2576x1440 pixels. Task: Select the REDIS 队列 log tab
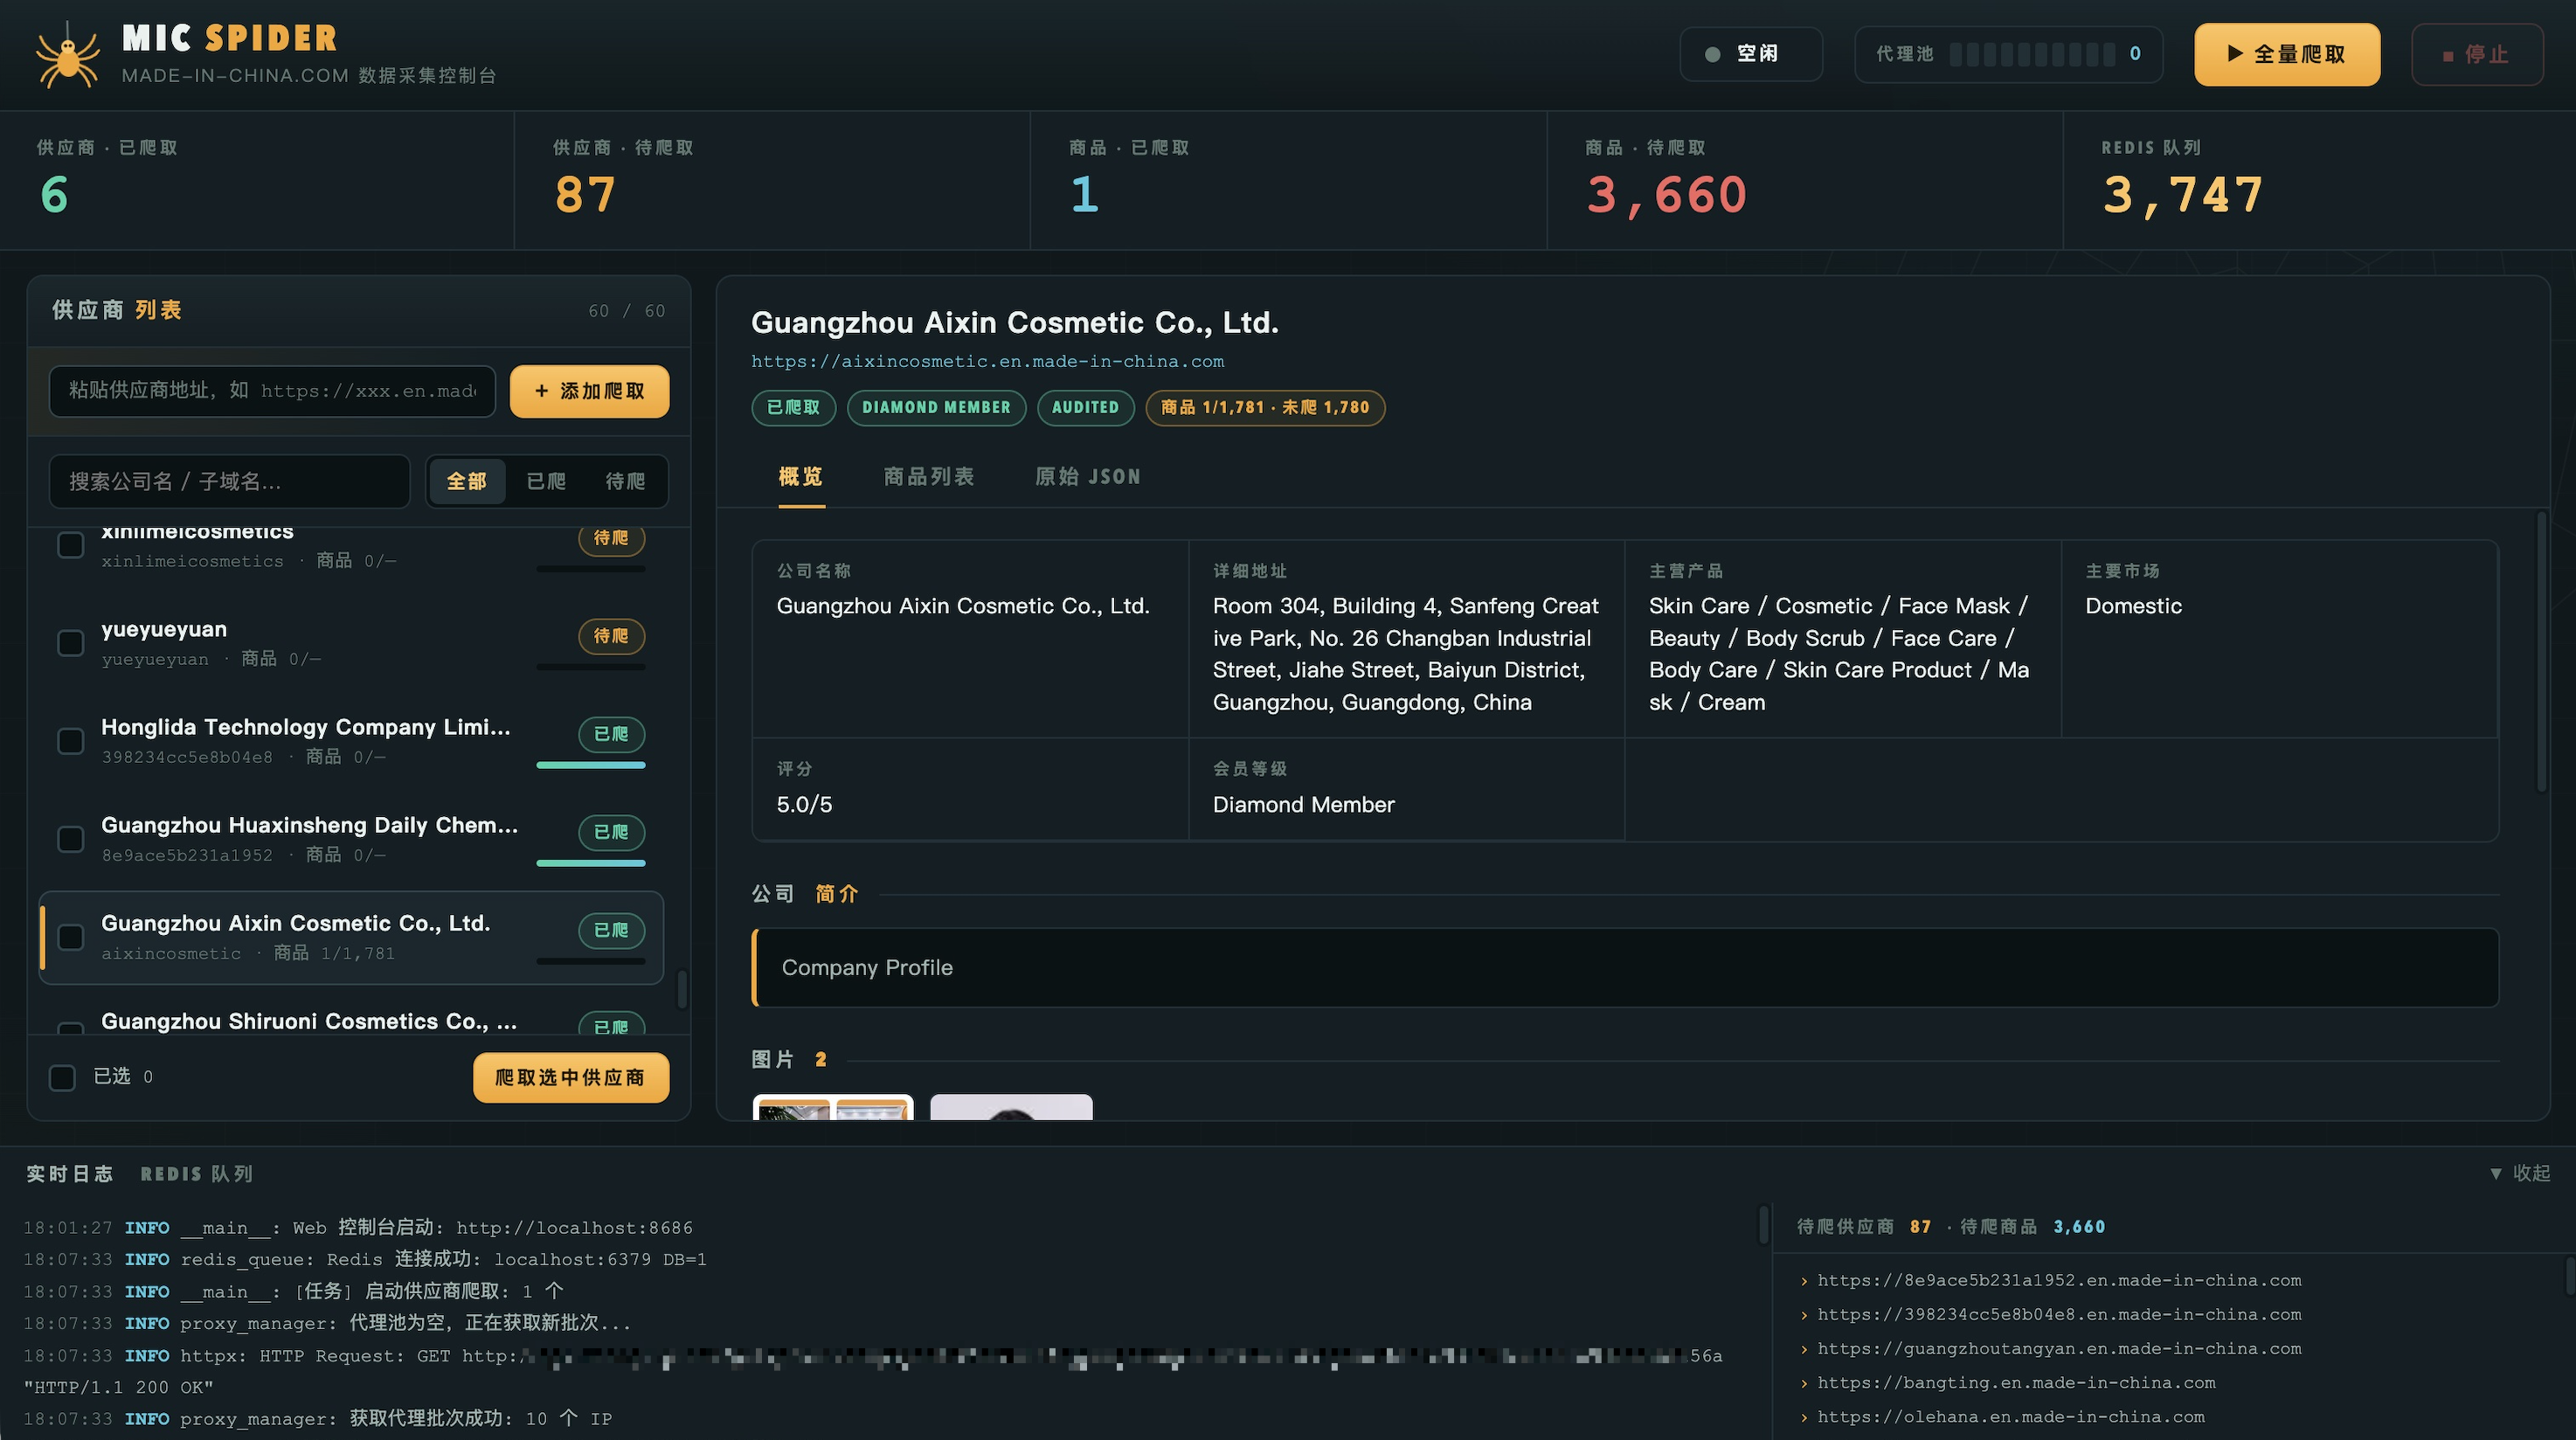[196, 1174]
